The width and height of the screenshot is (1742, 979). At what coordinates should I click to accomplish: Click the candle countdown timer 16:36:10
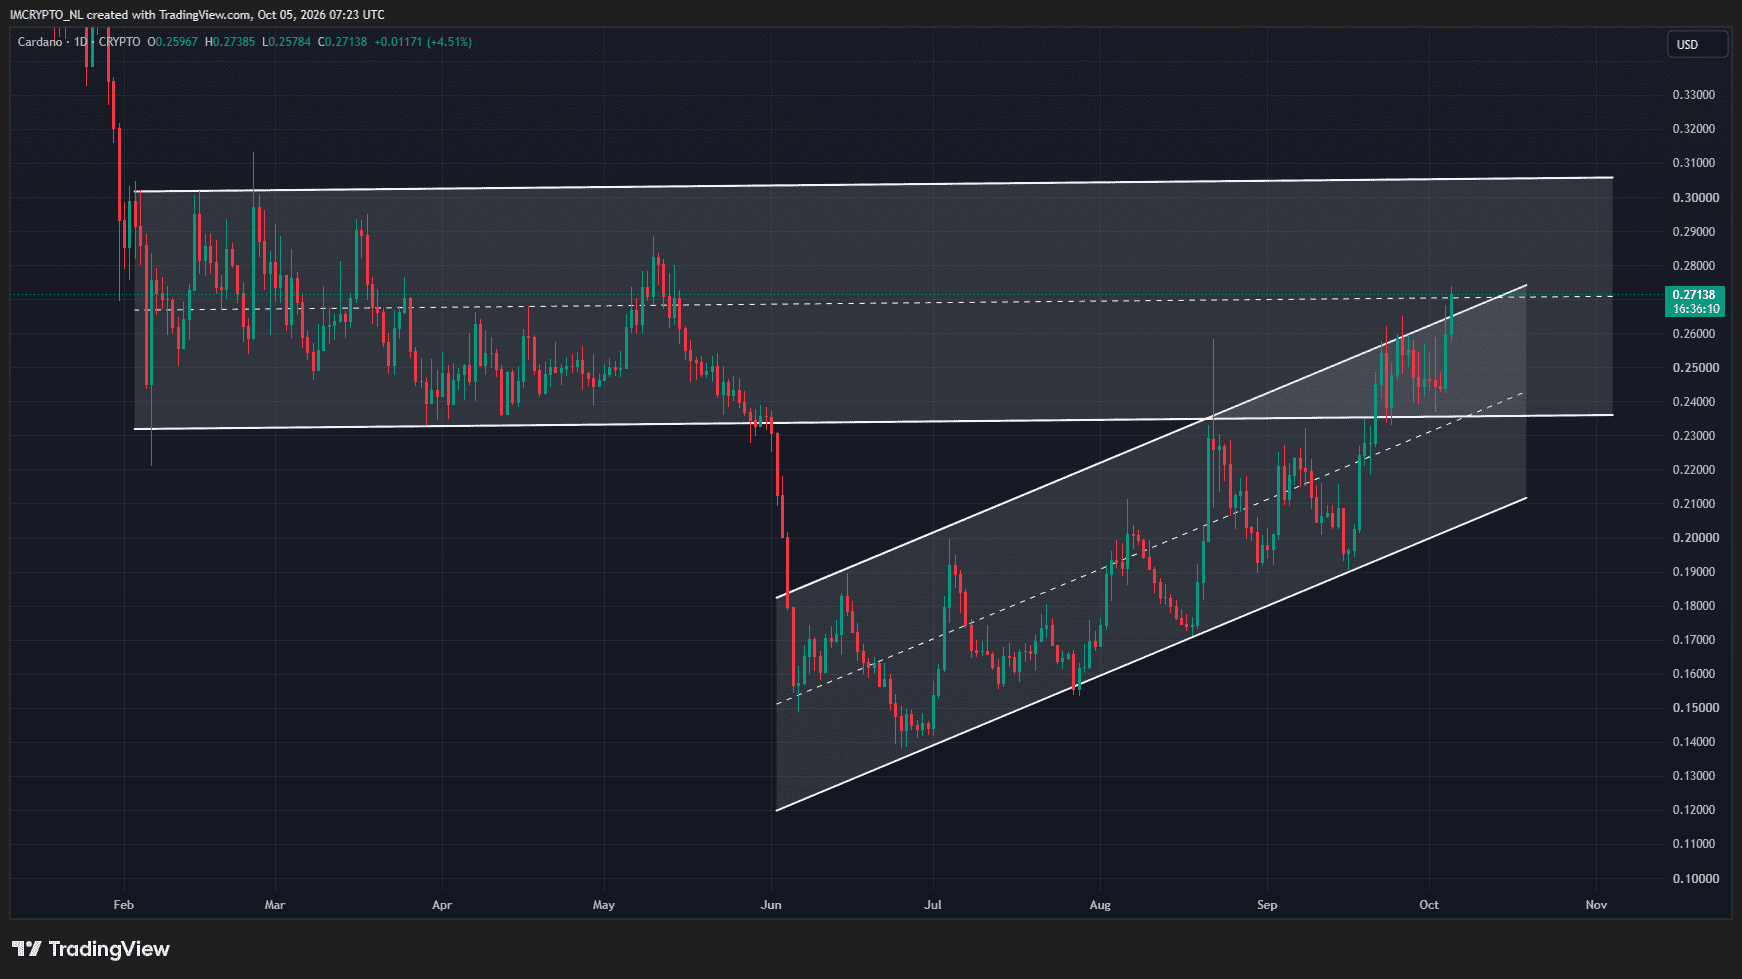pos(1694,309)
